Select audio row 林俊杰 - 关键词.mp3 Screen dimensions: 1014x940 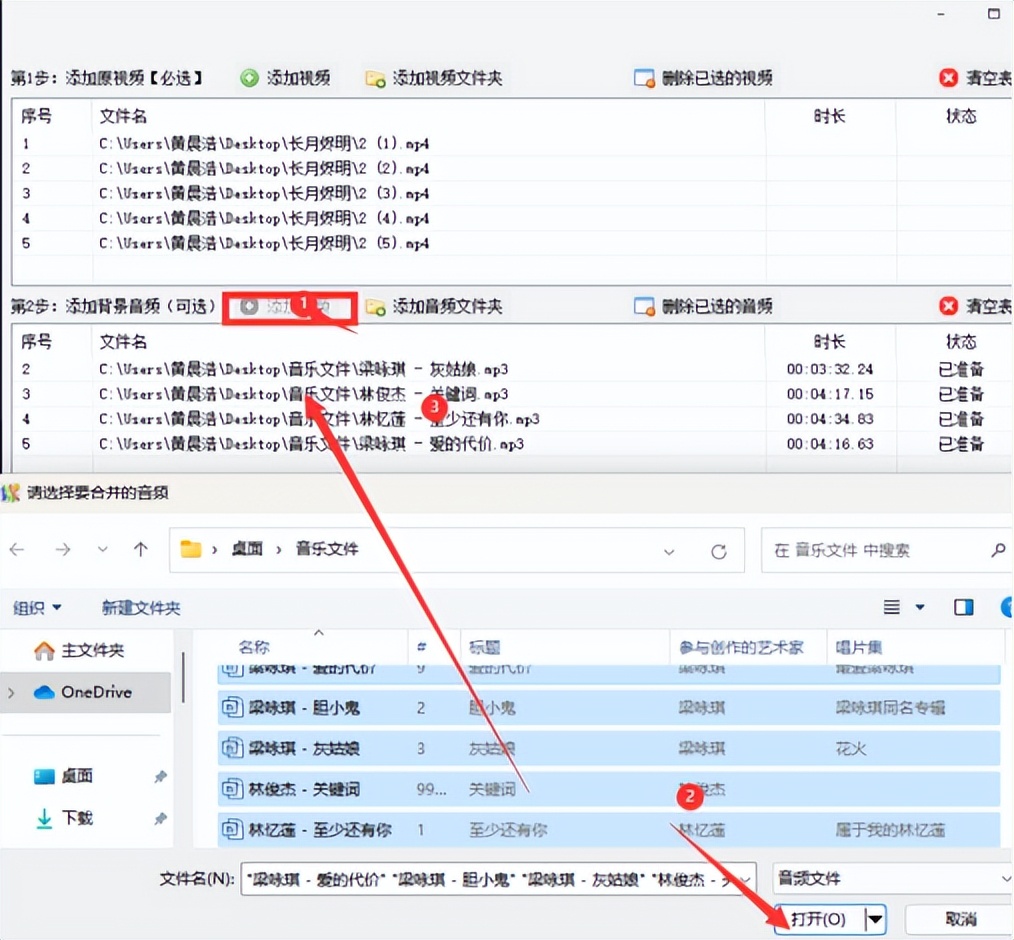pyautogui.click(x=511, y=394)
